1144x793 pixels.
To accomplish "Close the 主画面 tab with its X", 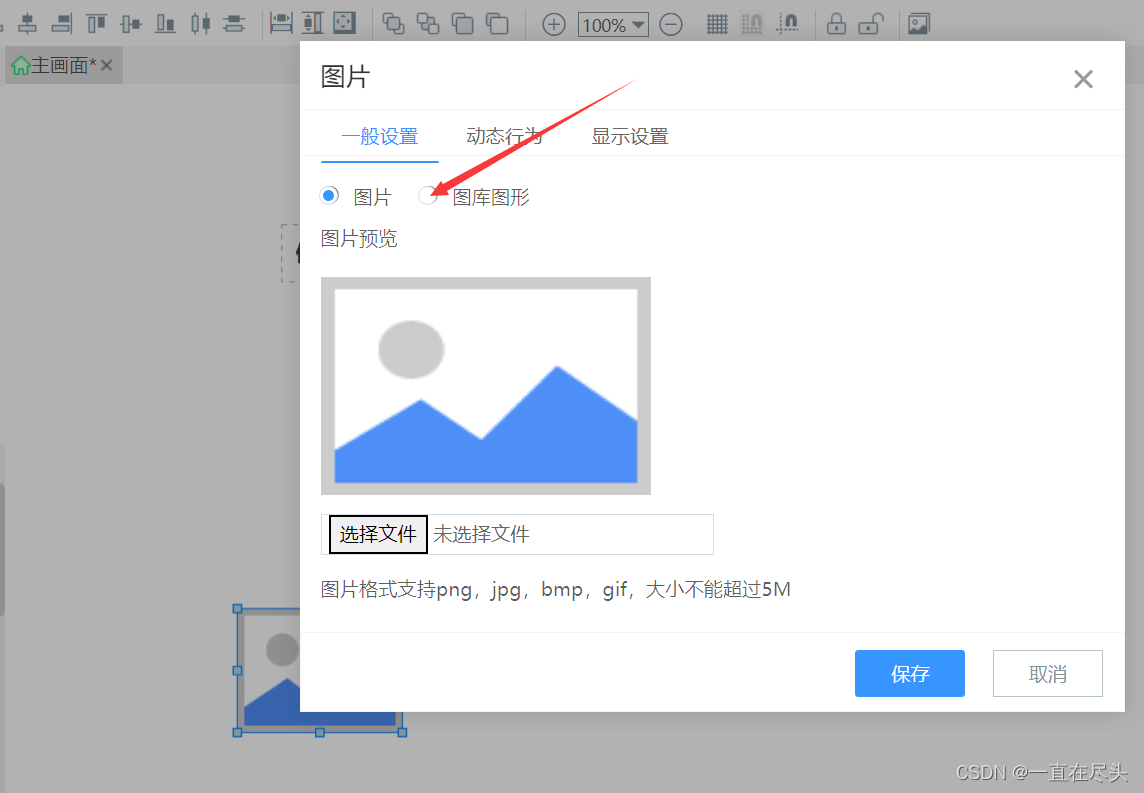I will (x=107, y=66).
